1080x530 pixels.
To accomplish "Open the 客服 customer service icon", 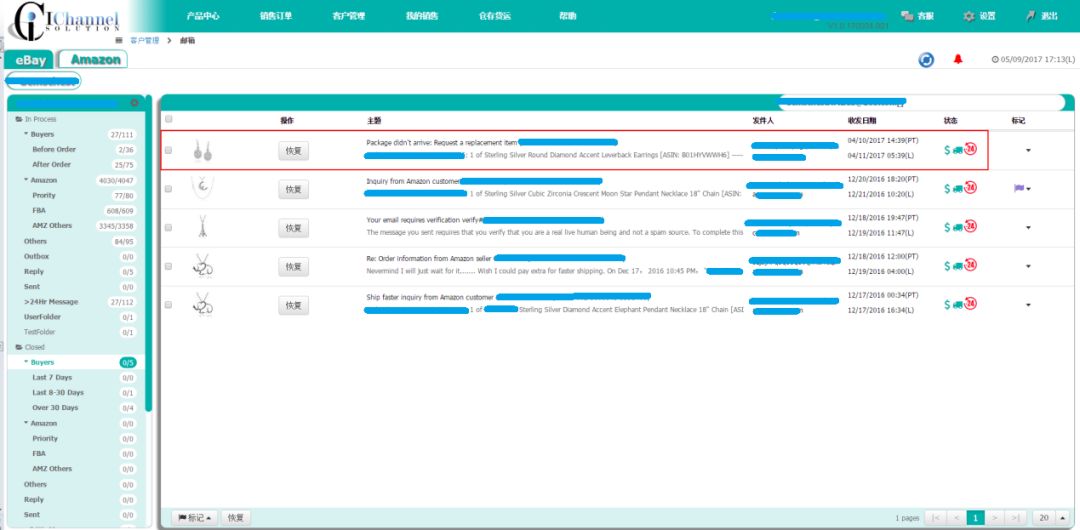I will (907, 16).
